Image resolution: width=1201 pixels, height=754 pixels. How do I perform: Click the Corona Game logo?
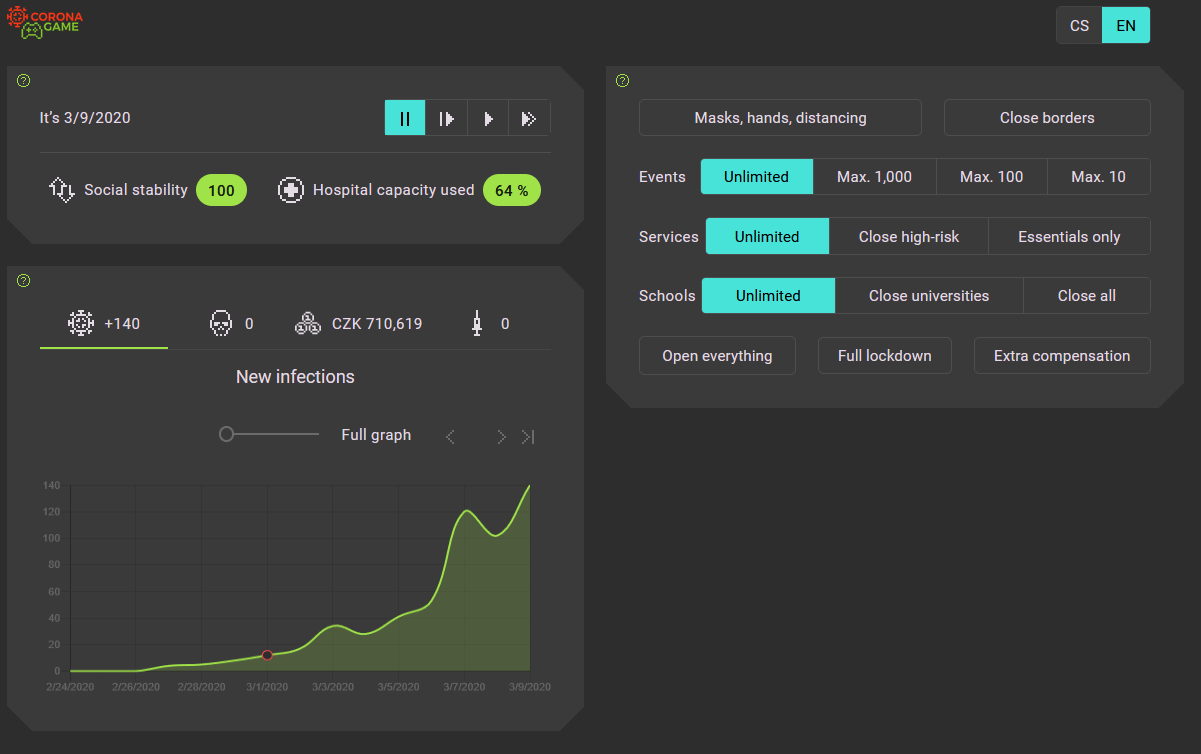pyautogui.click(x=44, y=23)
